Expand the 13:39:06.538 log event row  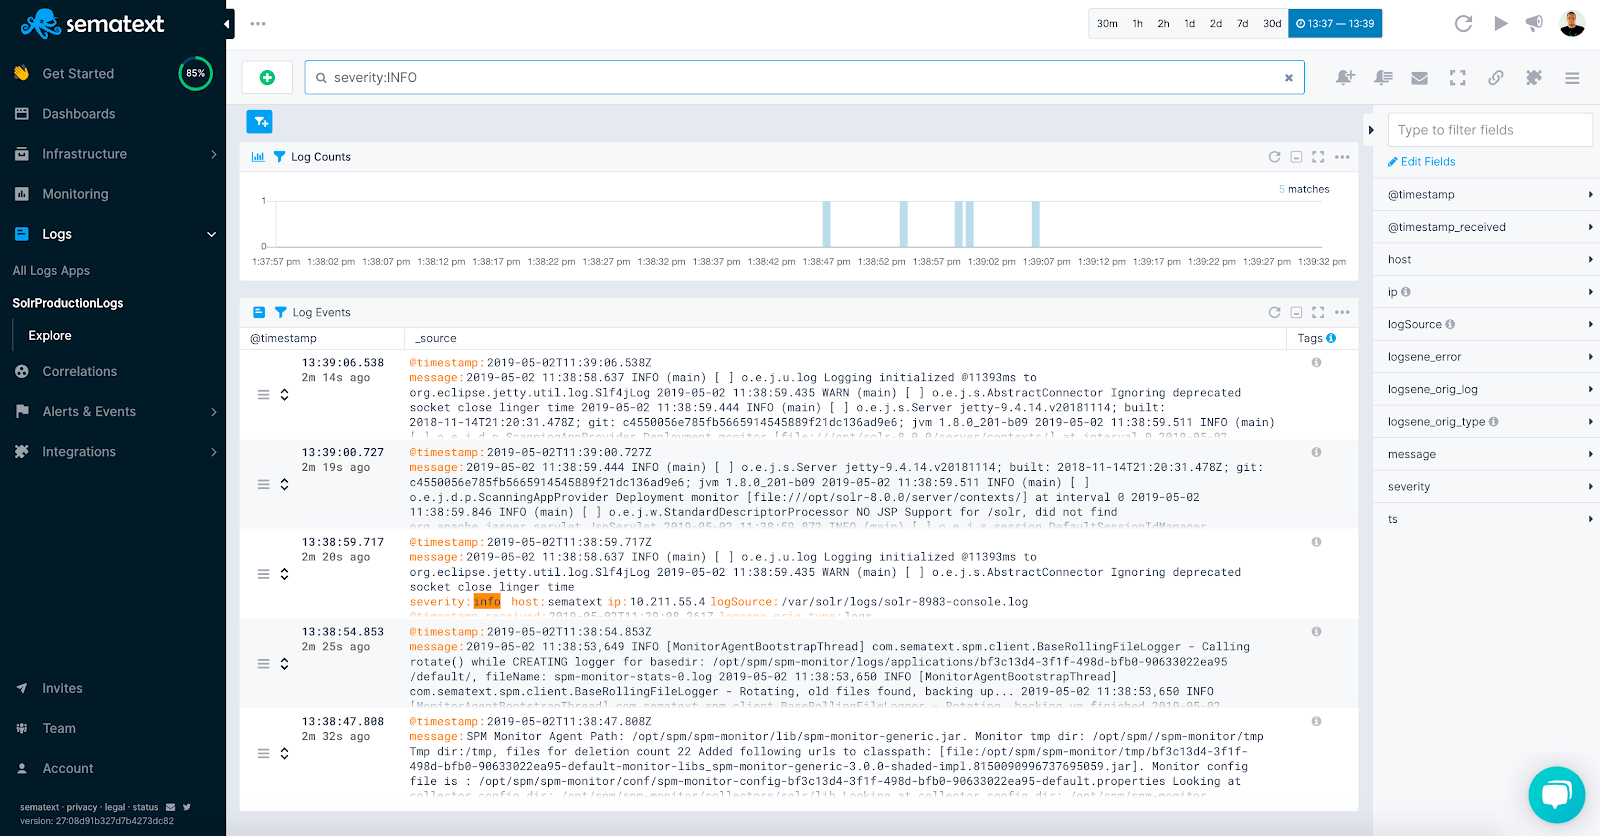click(x=284, y=395)
